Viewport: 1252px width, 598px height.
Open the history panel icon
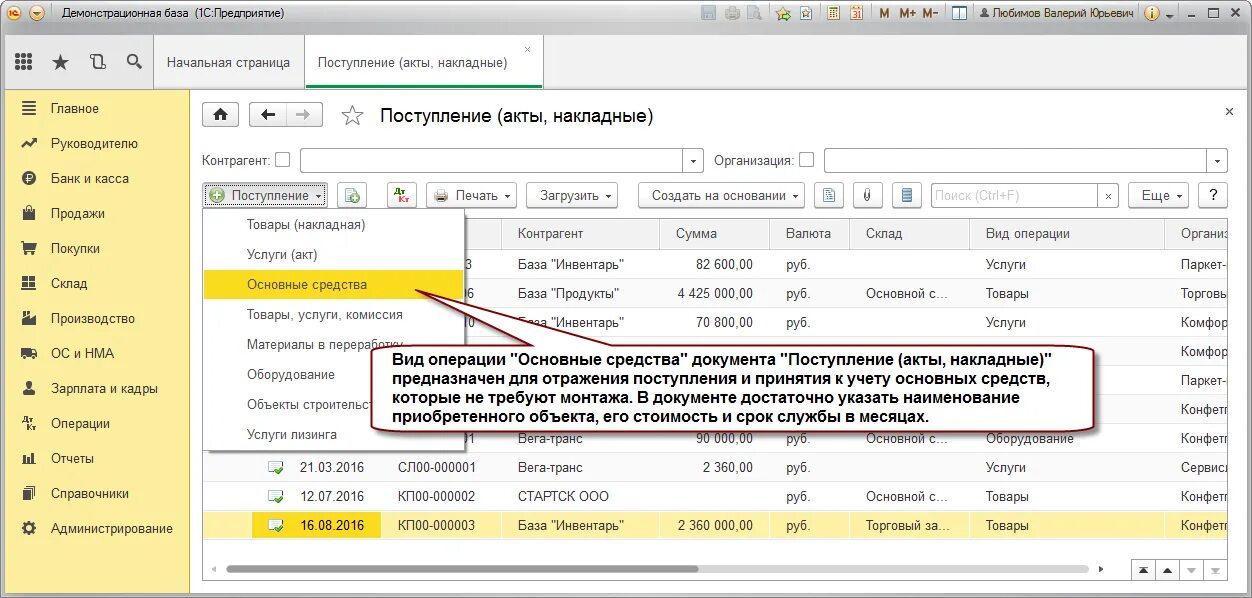click(97, 62)
